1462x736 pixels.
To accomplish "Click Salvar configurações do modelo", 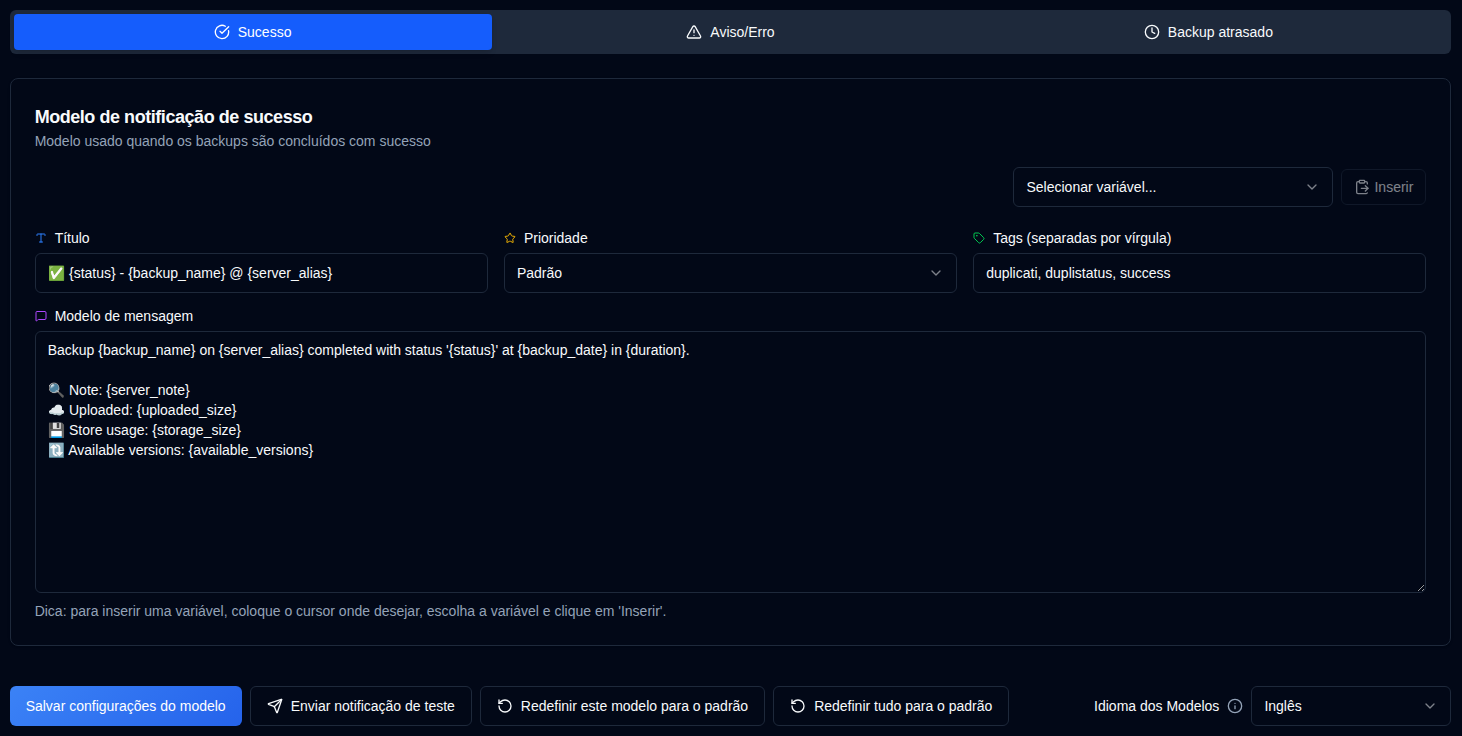I will (x=125, y=706).
